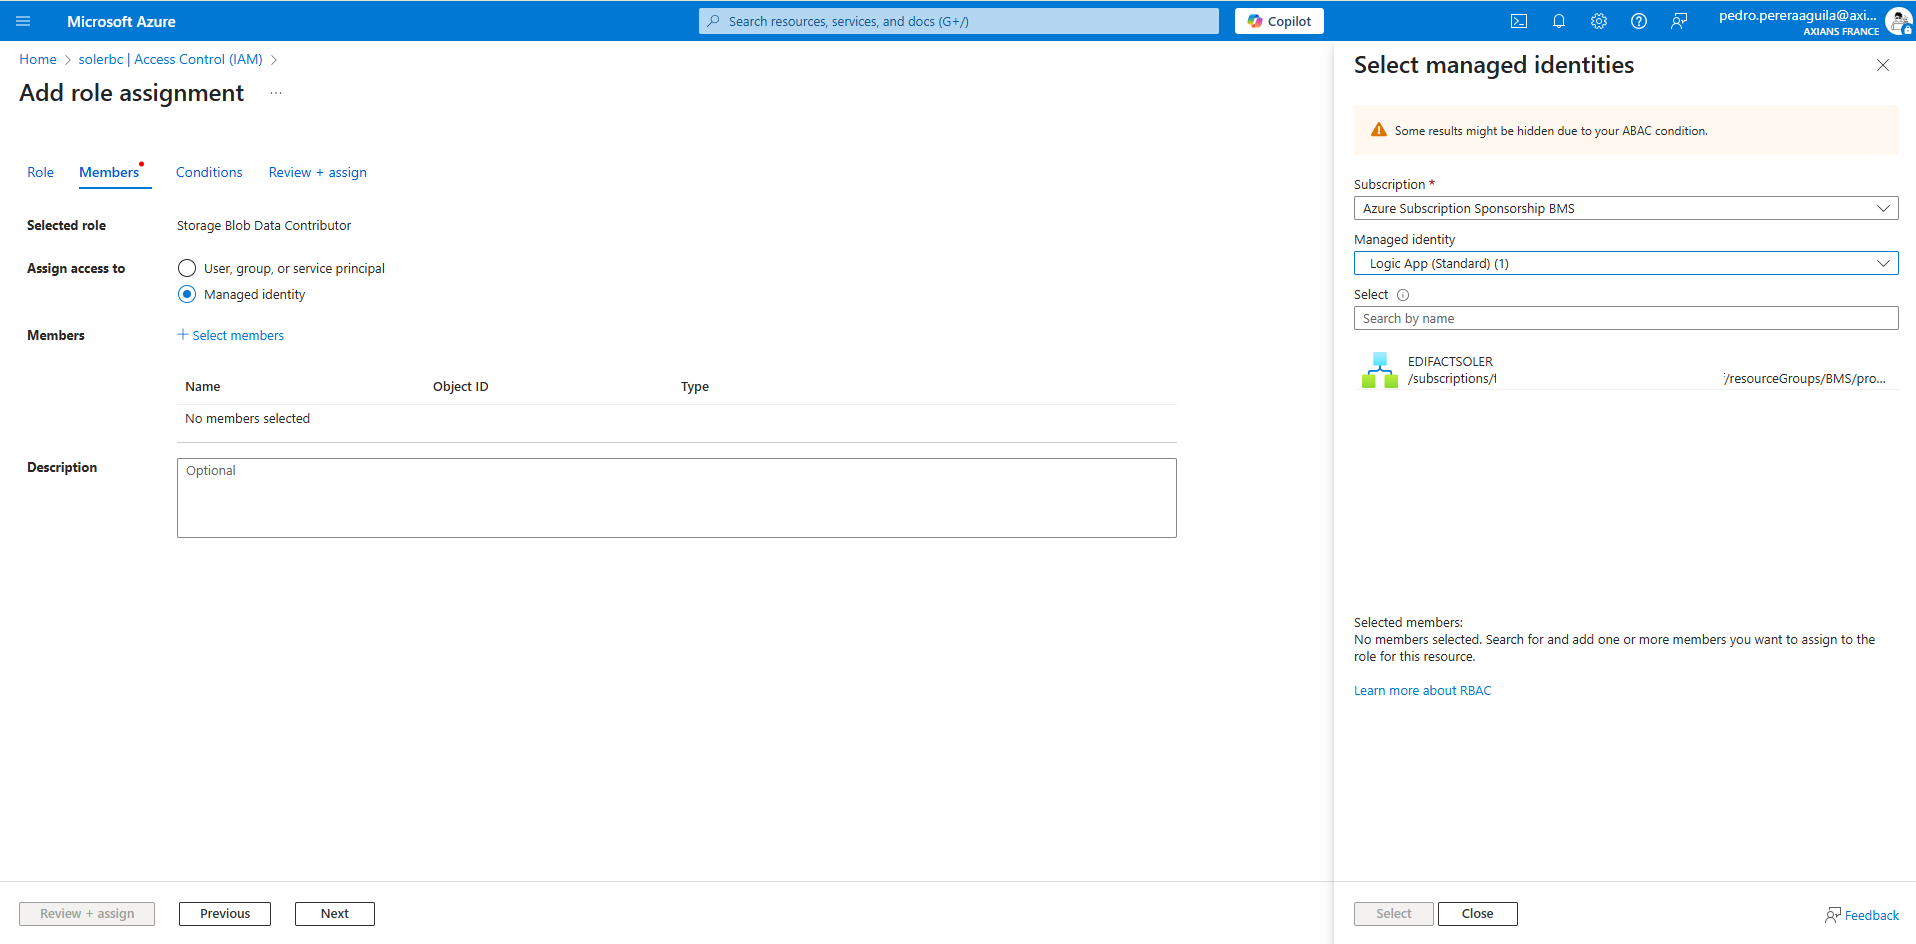Viewport: 1916px width, 944px height.
Task: Open the Settings gear icon
Action: 1598,21
